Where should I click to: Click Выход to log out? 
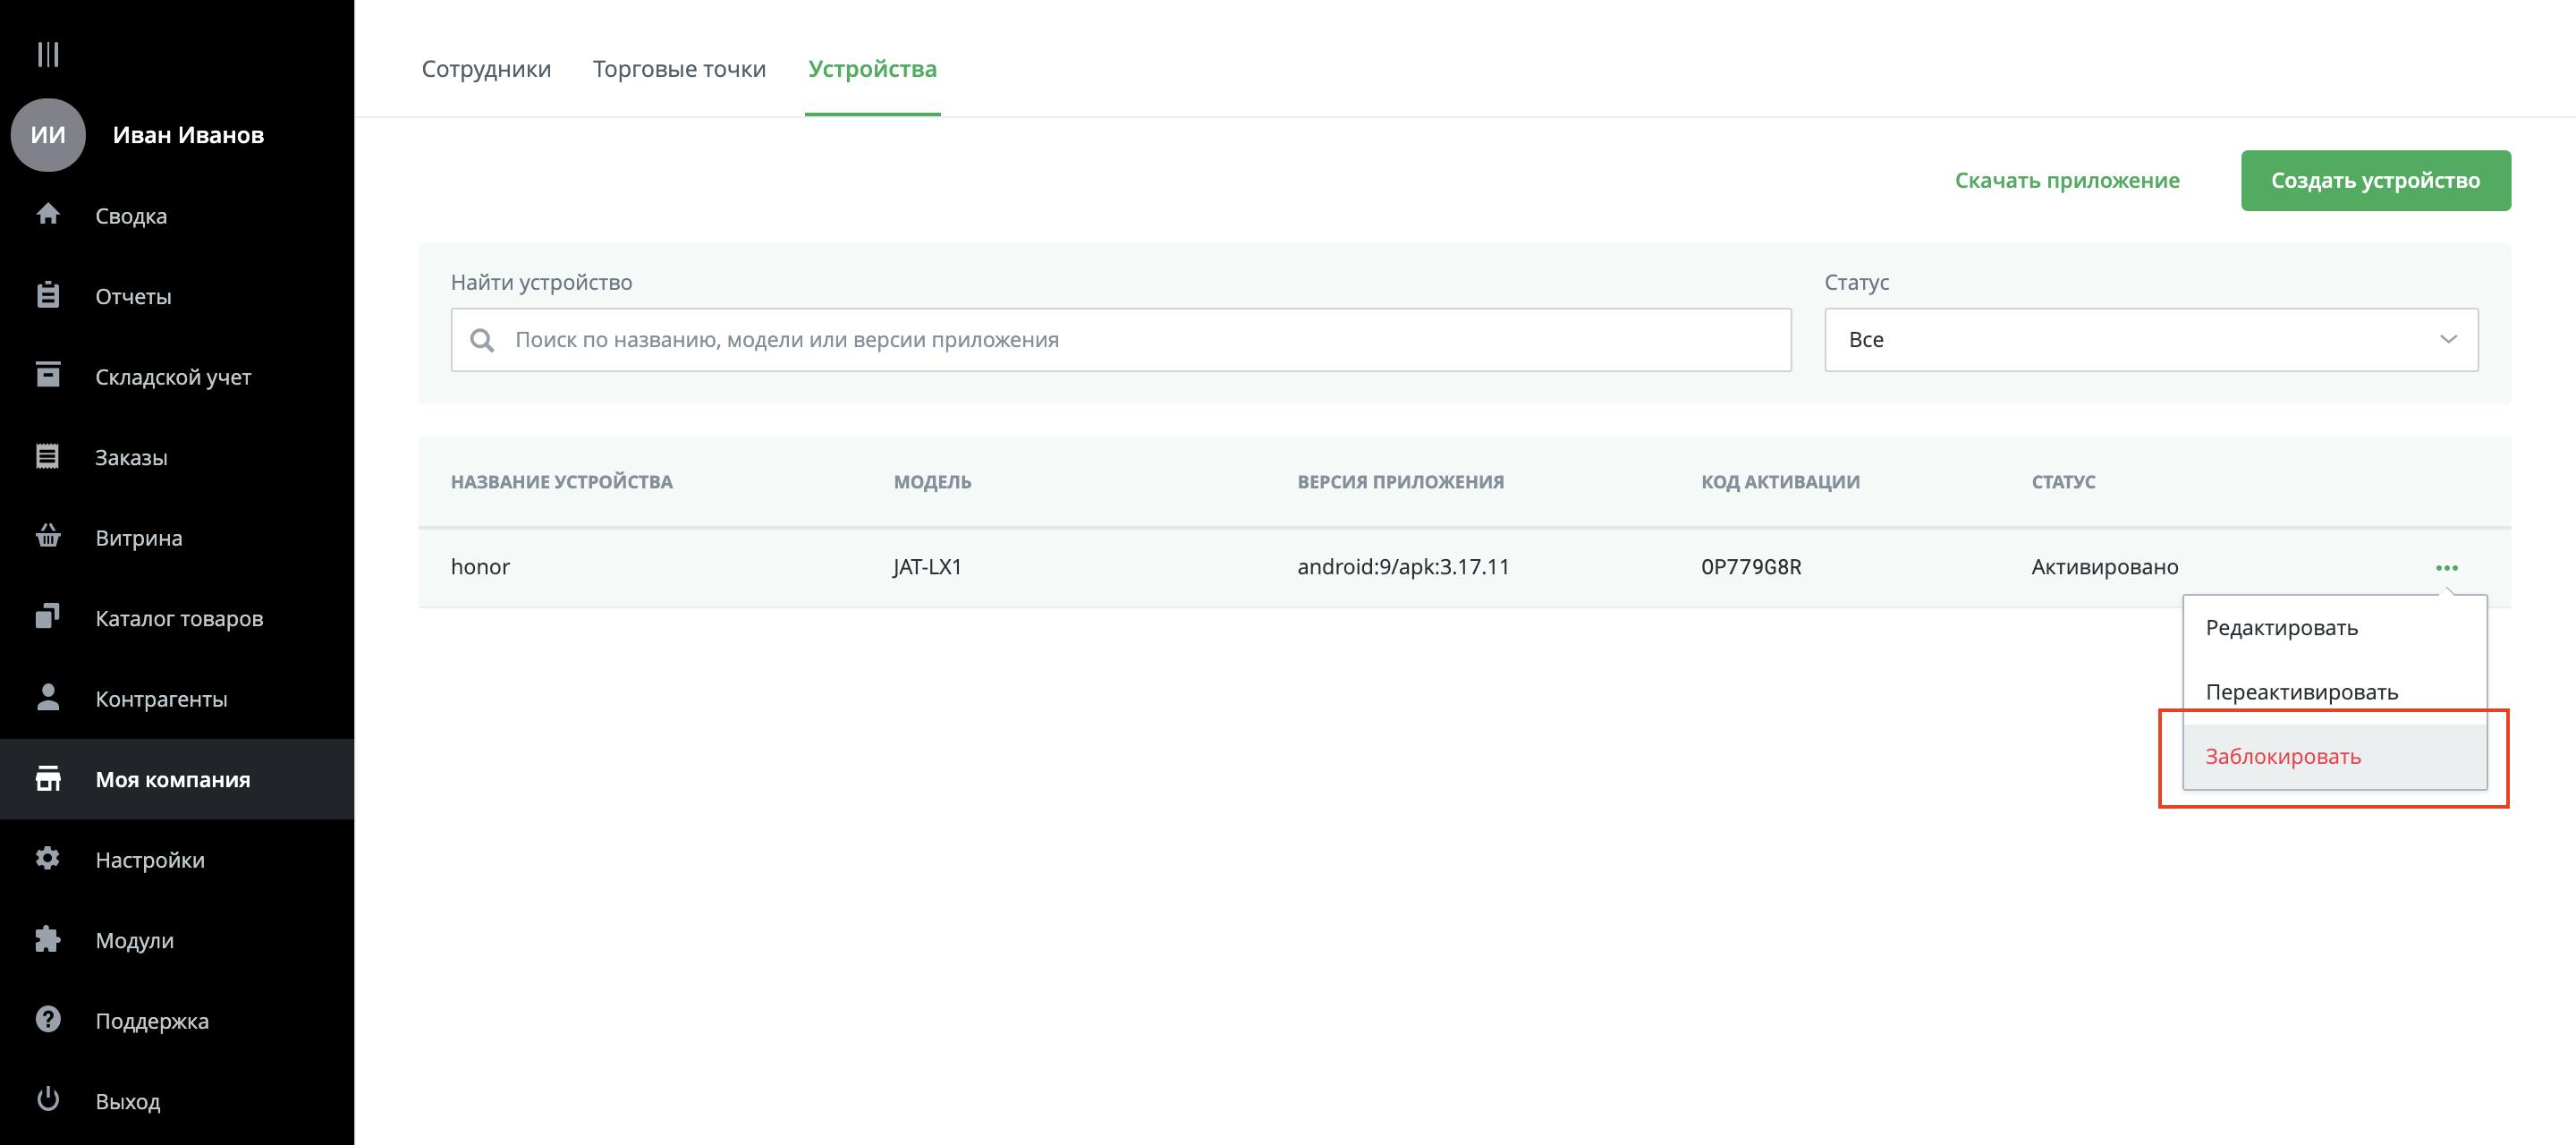coord(177,1101)
